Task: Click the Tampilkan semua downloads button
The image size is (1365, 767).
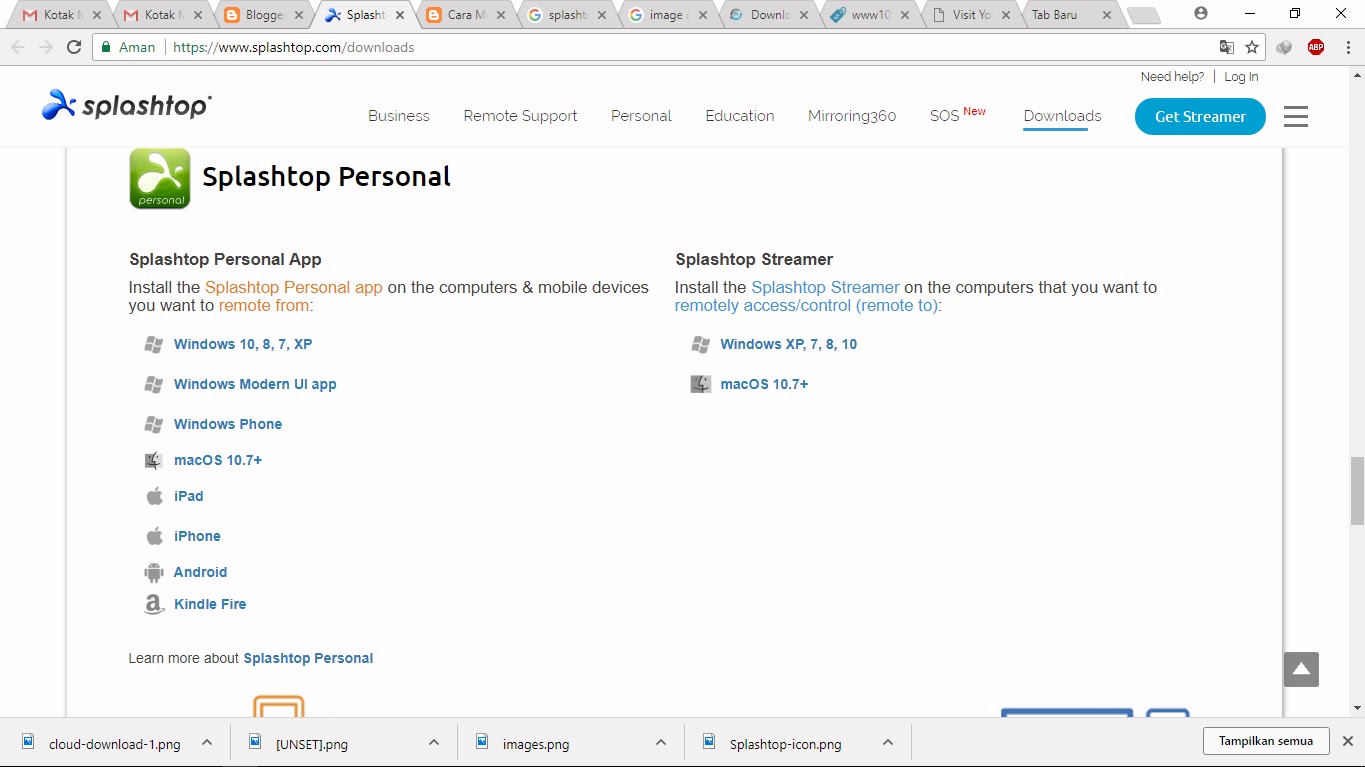Action: coord(1265,741)
